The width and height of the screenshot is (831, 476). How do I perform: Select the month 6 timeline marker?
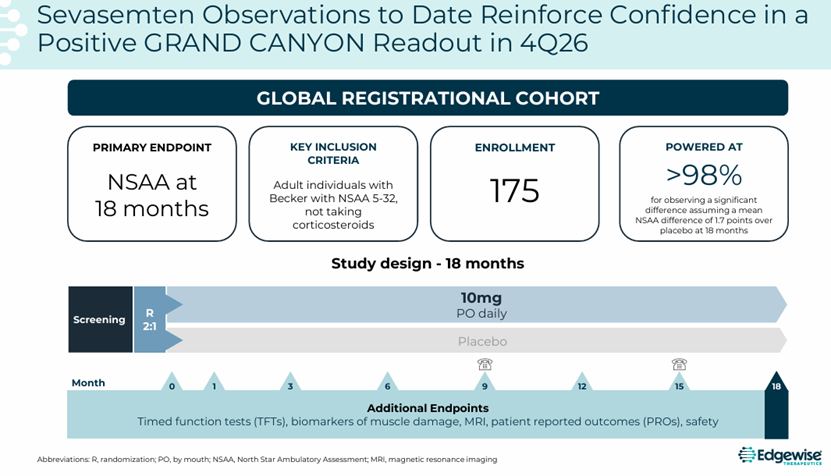pos(387,382)
